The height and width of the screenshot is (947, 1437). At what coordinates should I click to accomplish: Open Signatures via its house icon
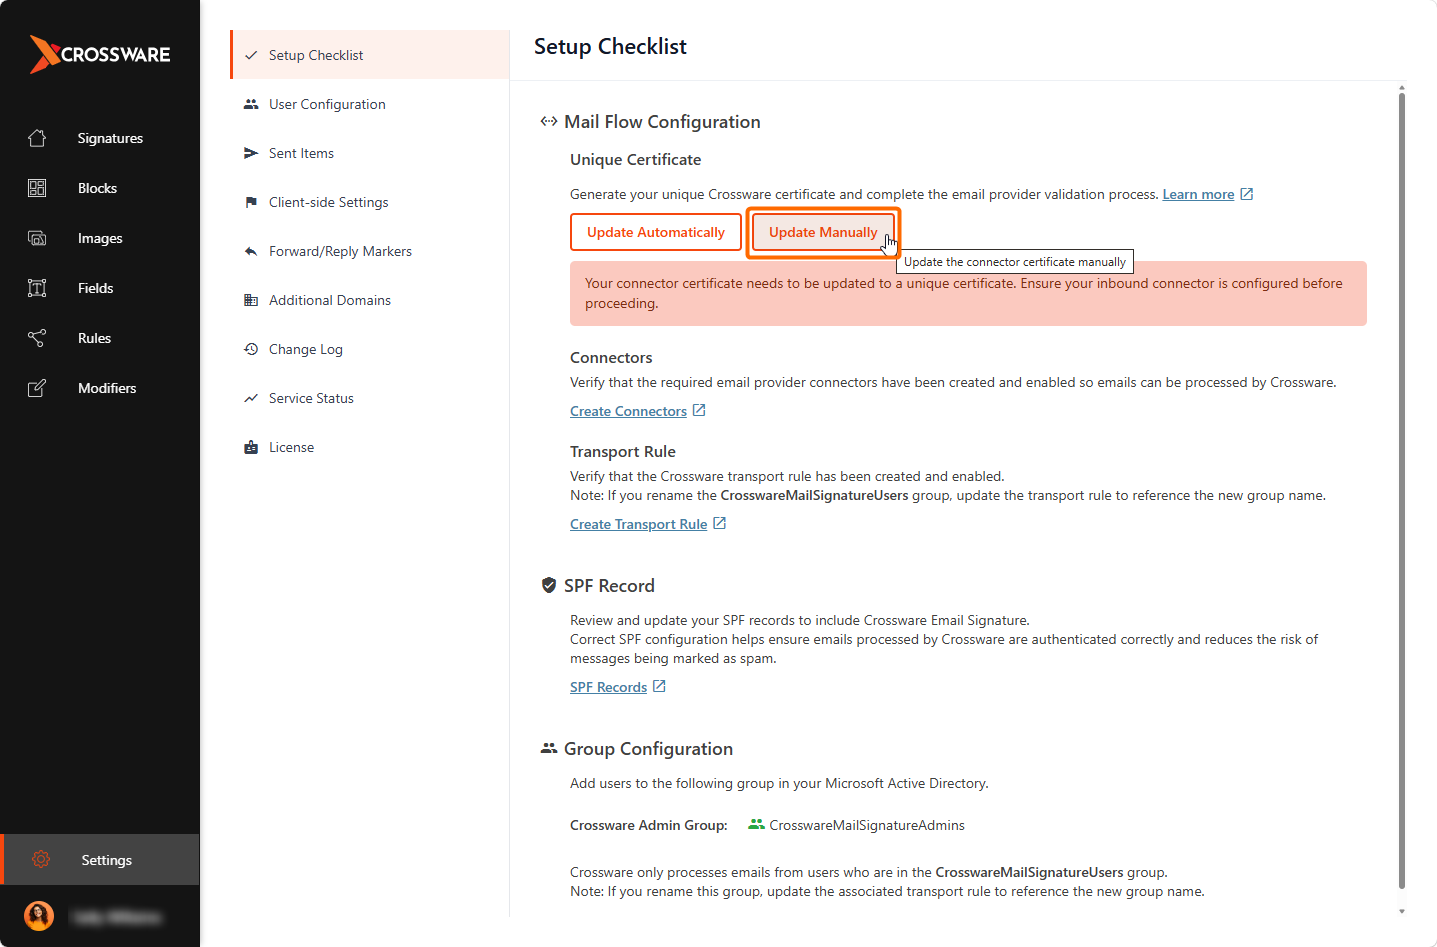point(37,138)
